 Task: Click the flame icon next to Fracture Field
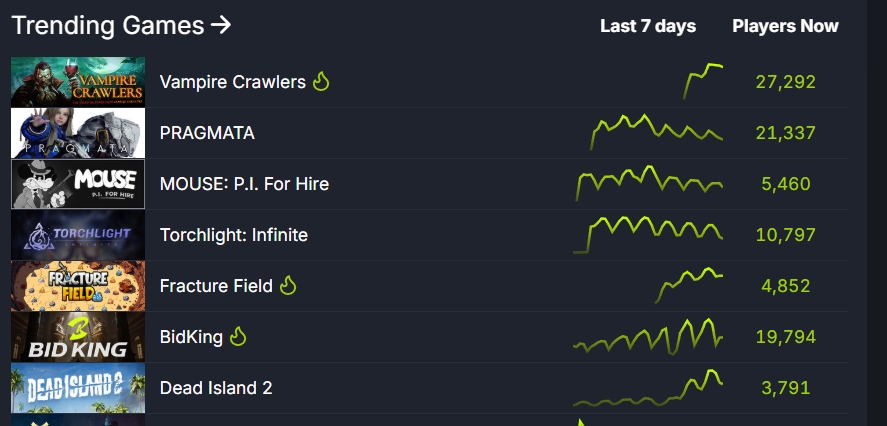tap(288, 286)
